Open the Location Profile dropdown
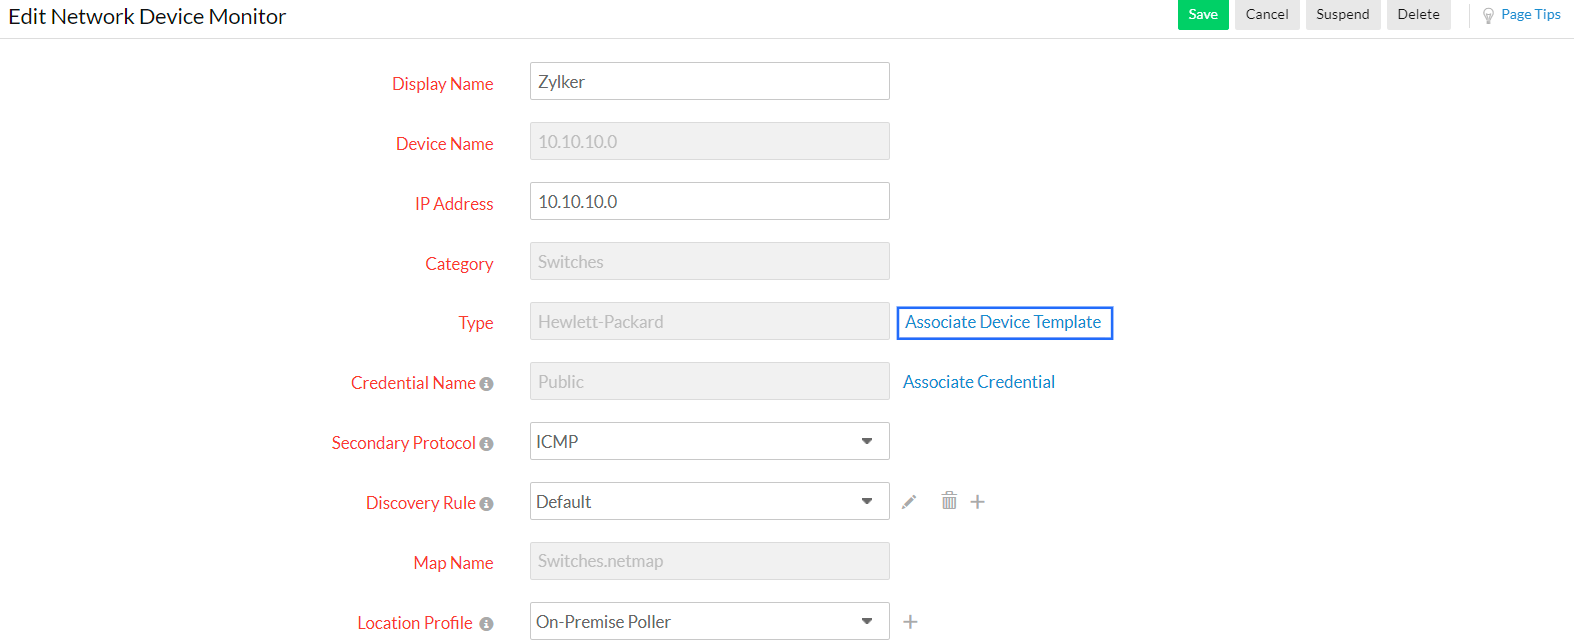 pyautogui.click(x=866, y=621)
